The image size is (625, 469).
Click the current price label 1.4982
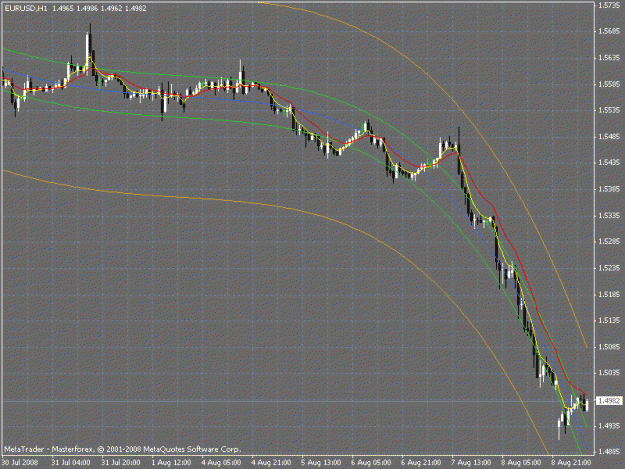[609, 400]
